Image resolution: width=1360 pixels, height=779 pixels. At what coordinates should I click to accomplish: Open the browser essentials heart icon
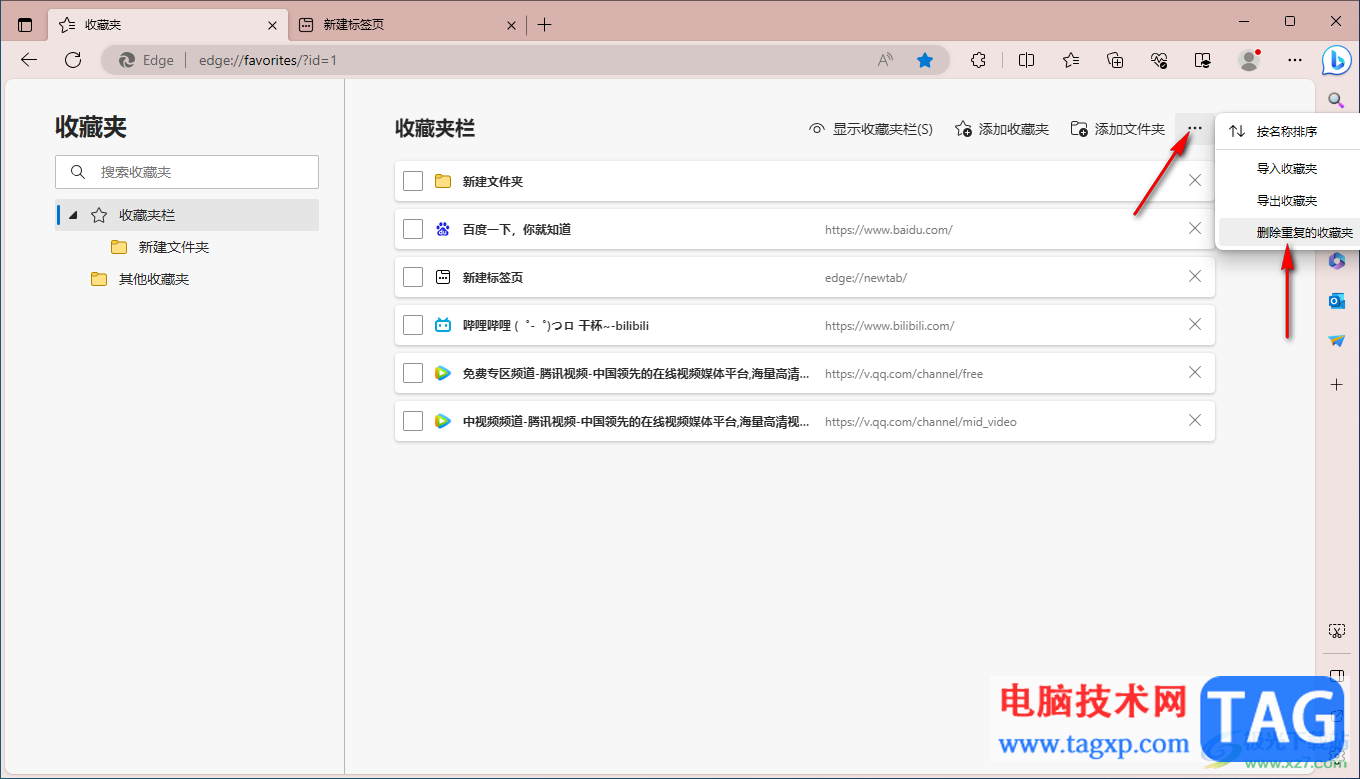[x=1160, y=60]
